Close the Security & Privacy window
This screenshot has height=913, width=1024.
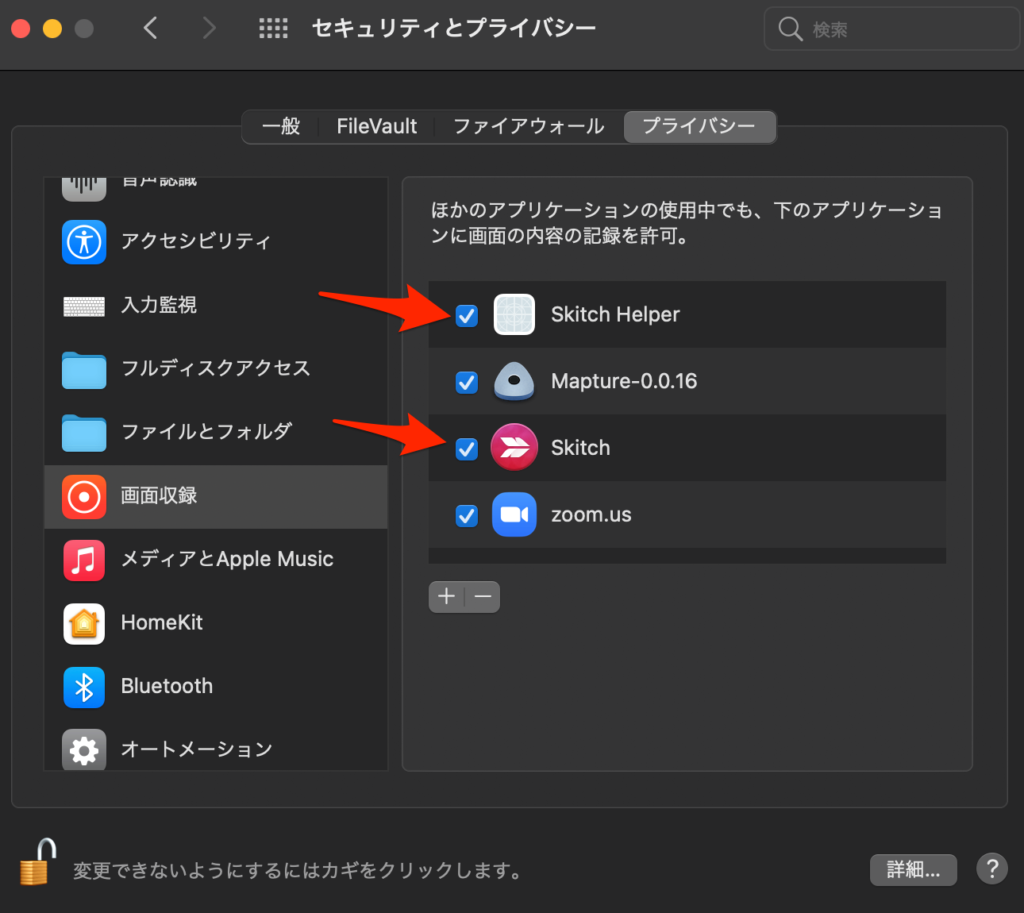(21, 29)
